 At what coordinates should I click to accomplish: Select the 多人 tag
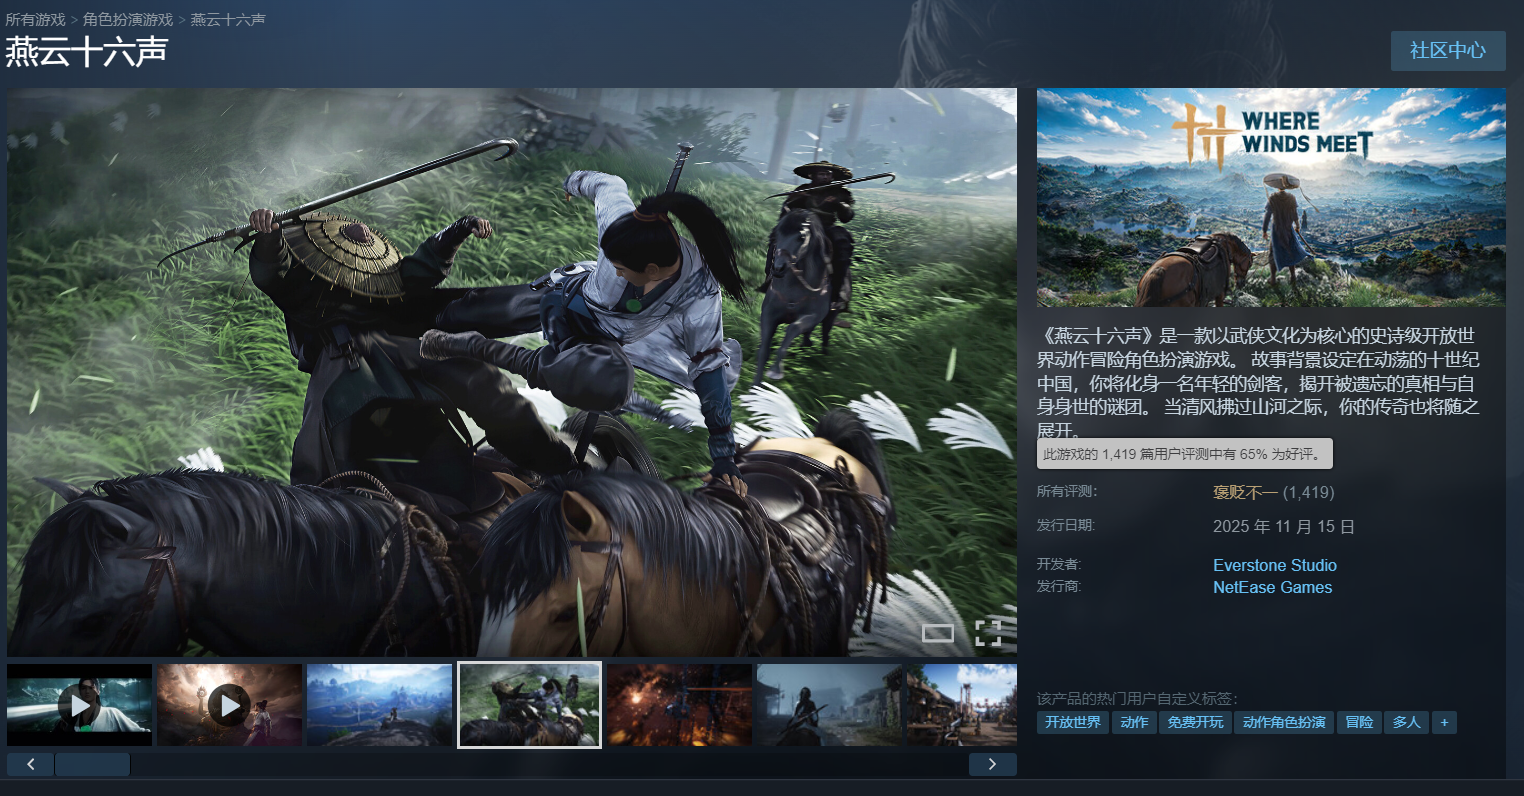tap(1407, 722)
